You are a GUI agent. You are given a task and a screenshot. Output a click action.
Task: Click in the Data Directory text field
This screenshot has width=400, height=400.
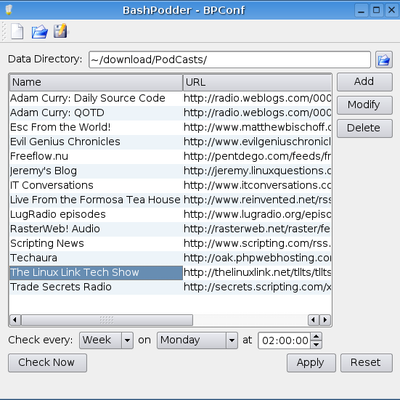230,60
